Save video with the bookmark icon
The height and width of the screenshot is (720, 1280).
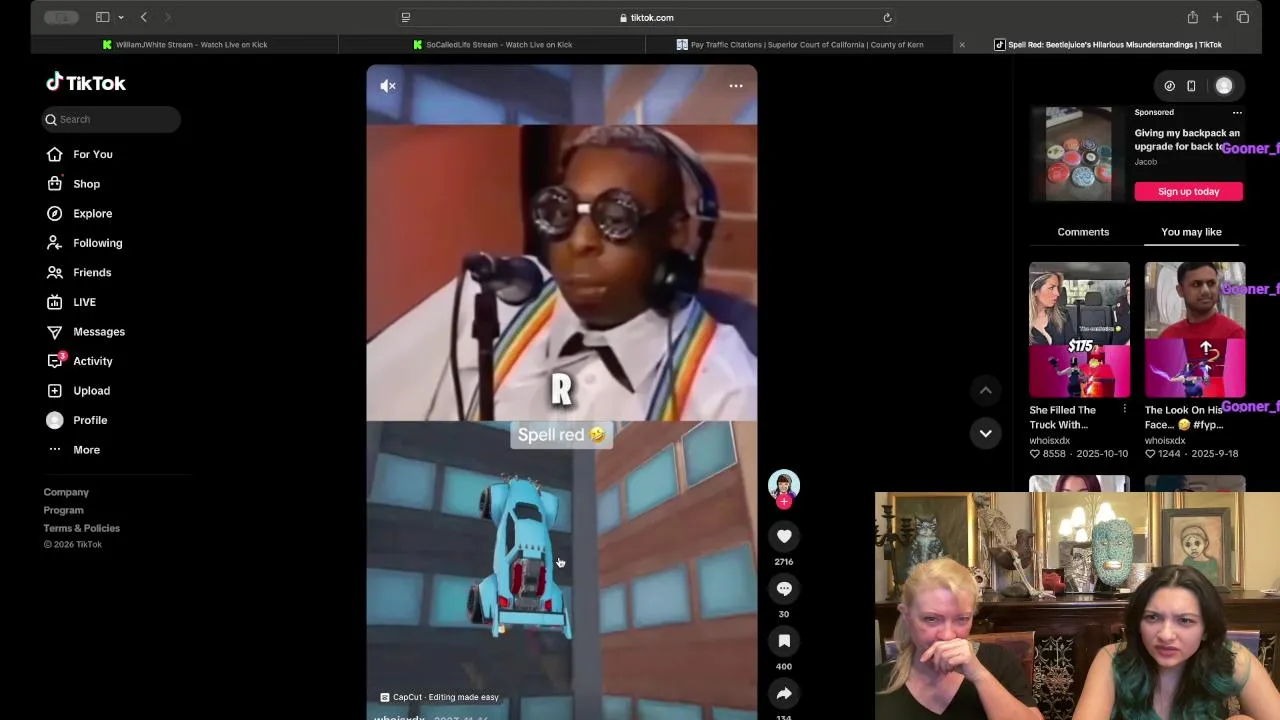point(784,641)
